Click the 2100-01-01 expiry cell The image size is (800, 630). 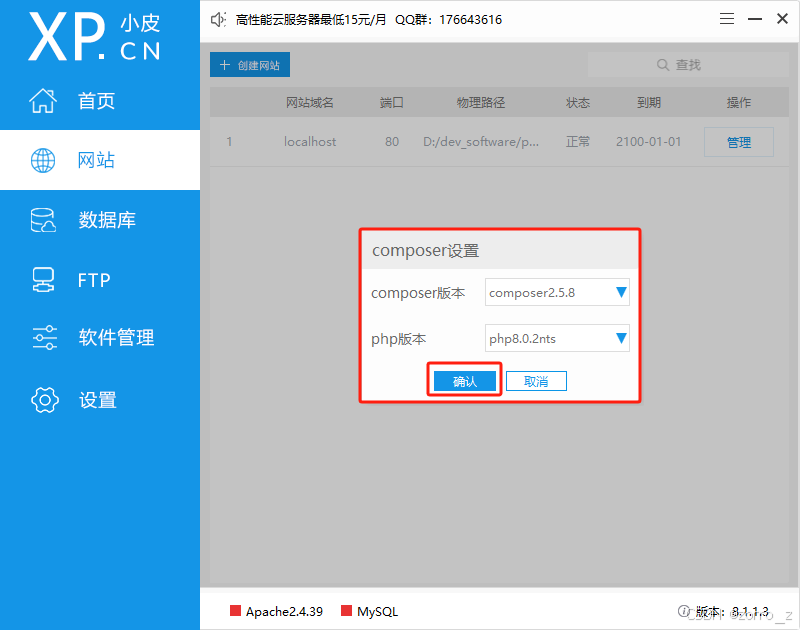[x=648, y=142]
